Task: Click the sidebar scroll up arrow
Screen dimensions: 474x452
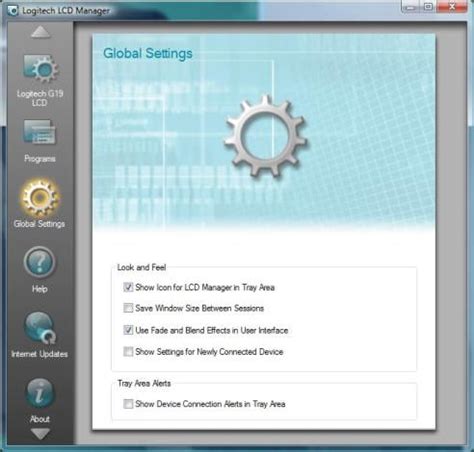Action: [40, 32]
